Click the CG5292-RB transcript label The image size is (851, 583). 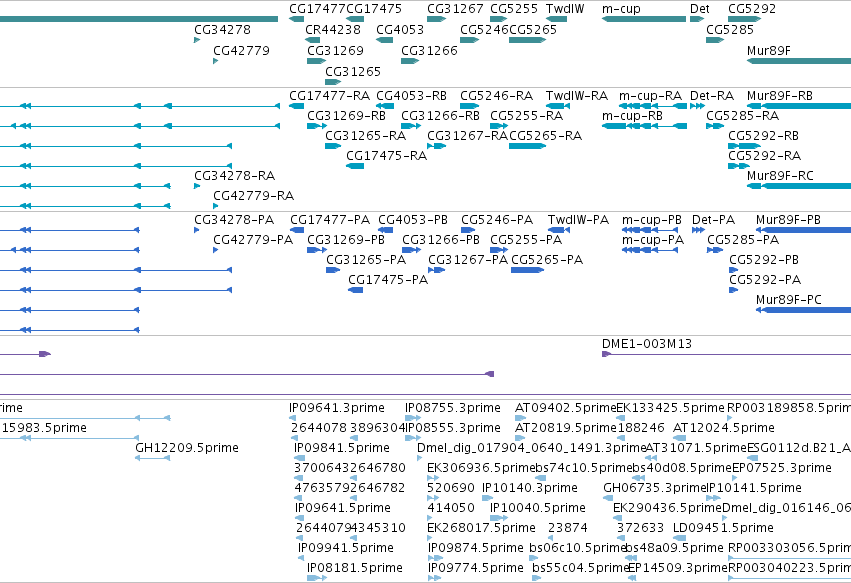(763, 136)
